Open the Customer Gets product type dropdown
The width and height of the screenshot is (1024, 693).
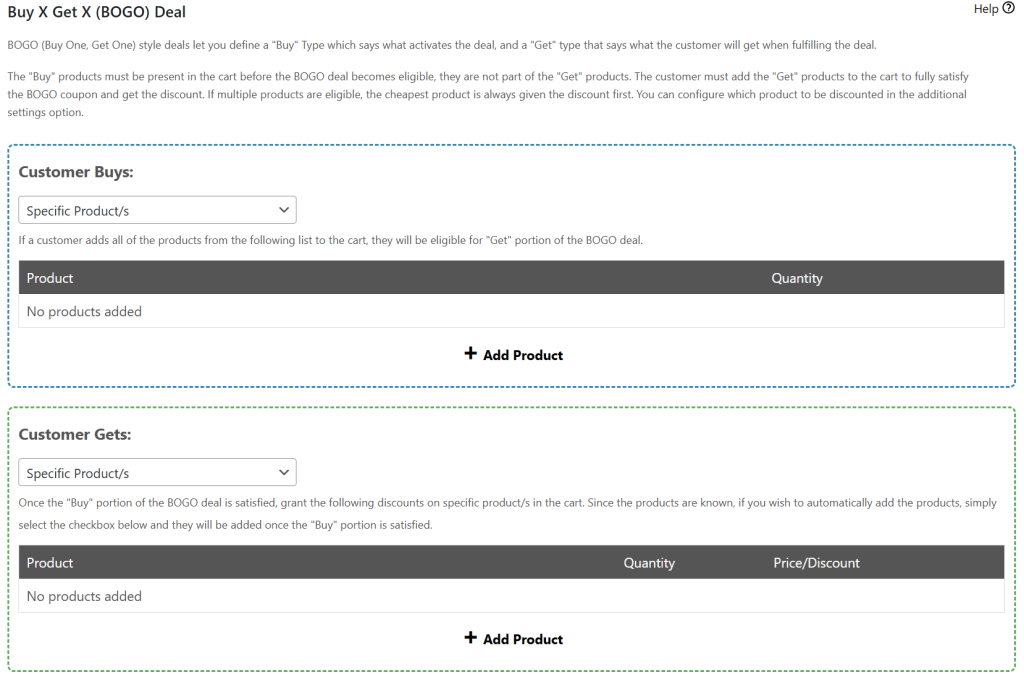pyautogui.click(x=156, y=472)
